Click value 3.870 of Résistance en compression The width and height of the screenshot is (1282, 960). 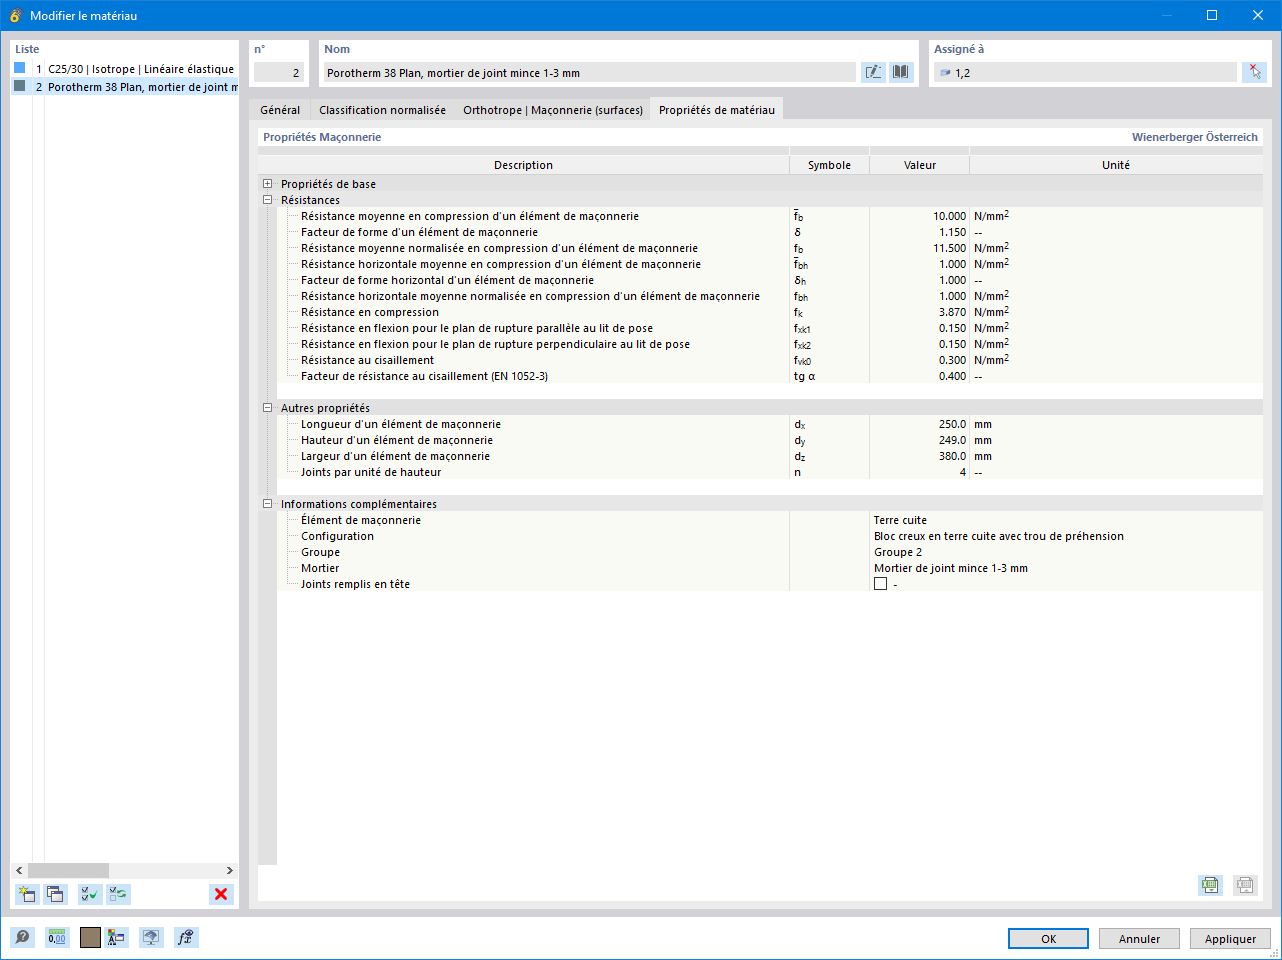952,312
